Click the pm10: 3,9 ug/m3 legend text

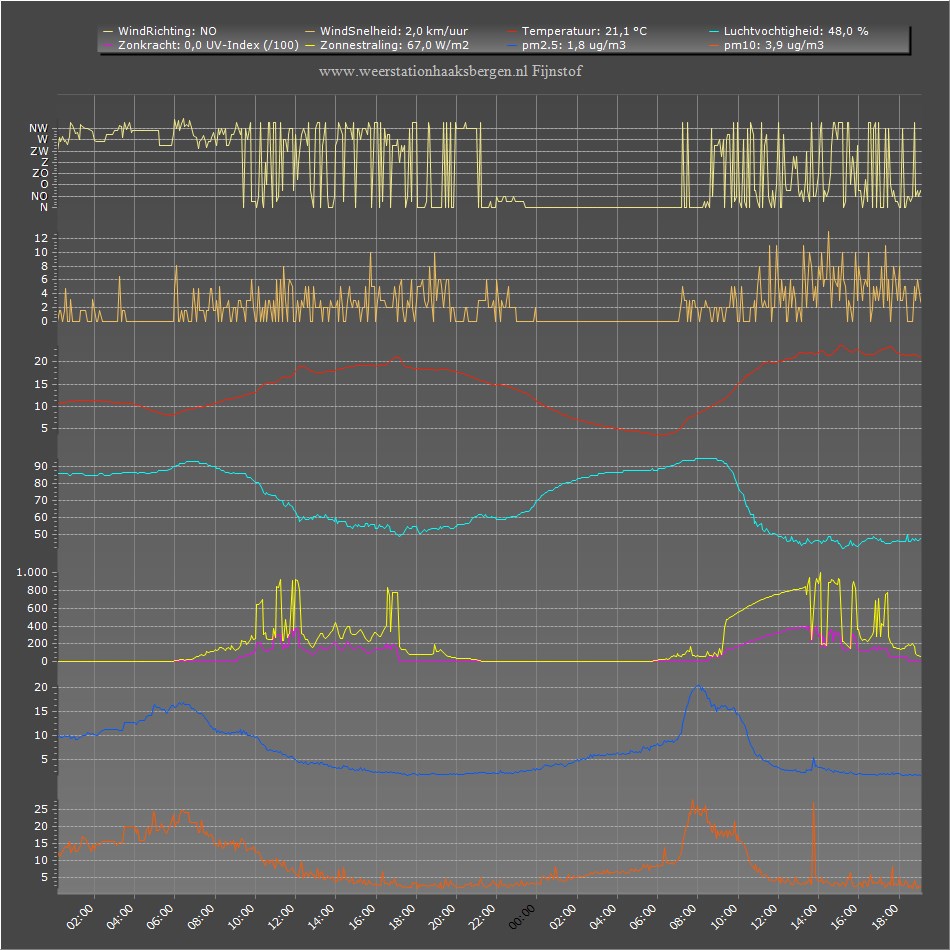(774, 45)
